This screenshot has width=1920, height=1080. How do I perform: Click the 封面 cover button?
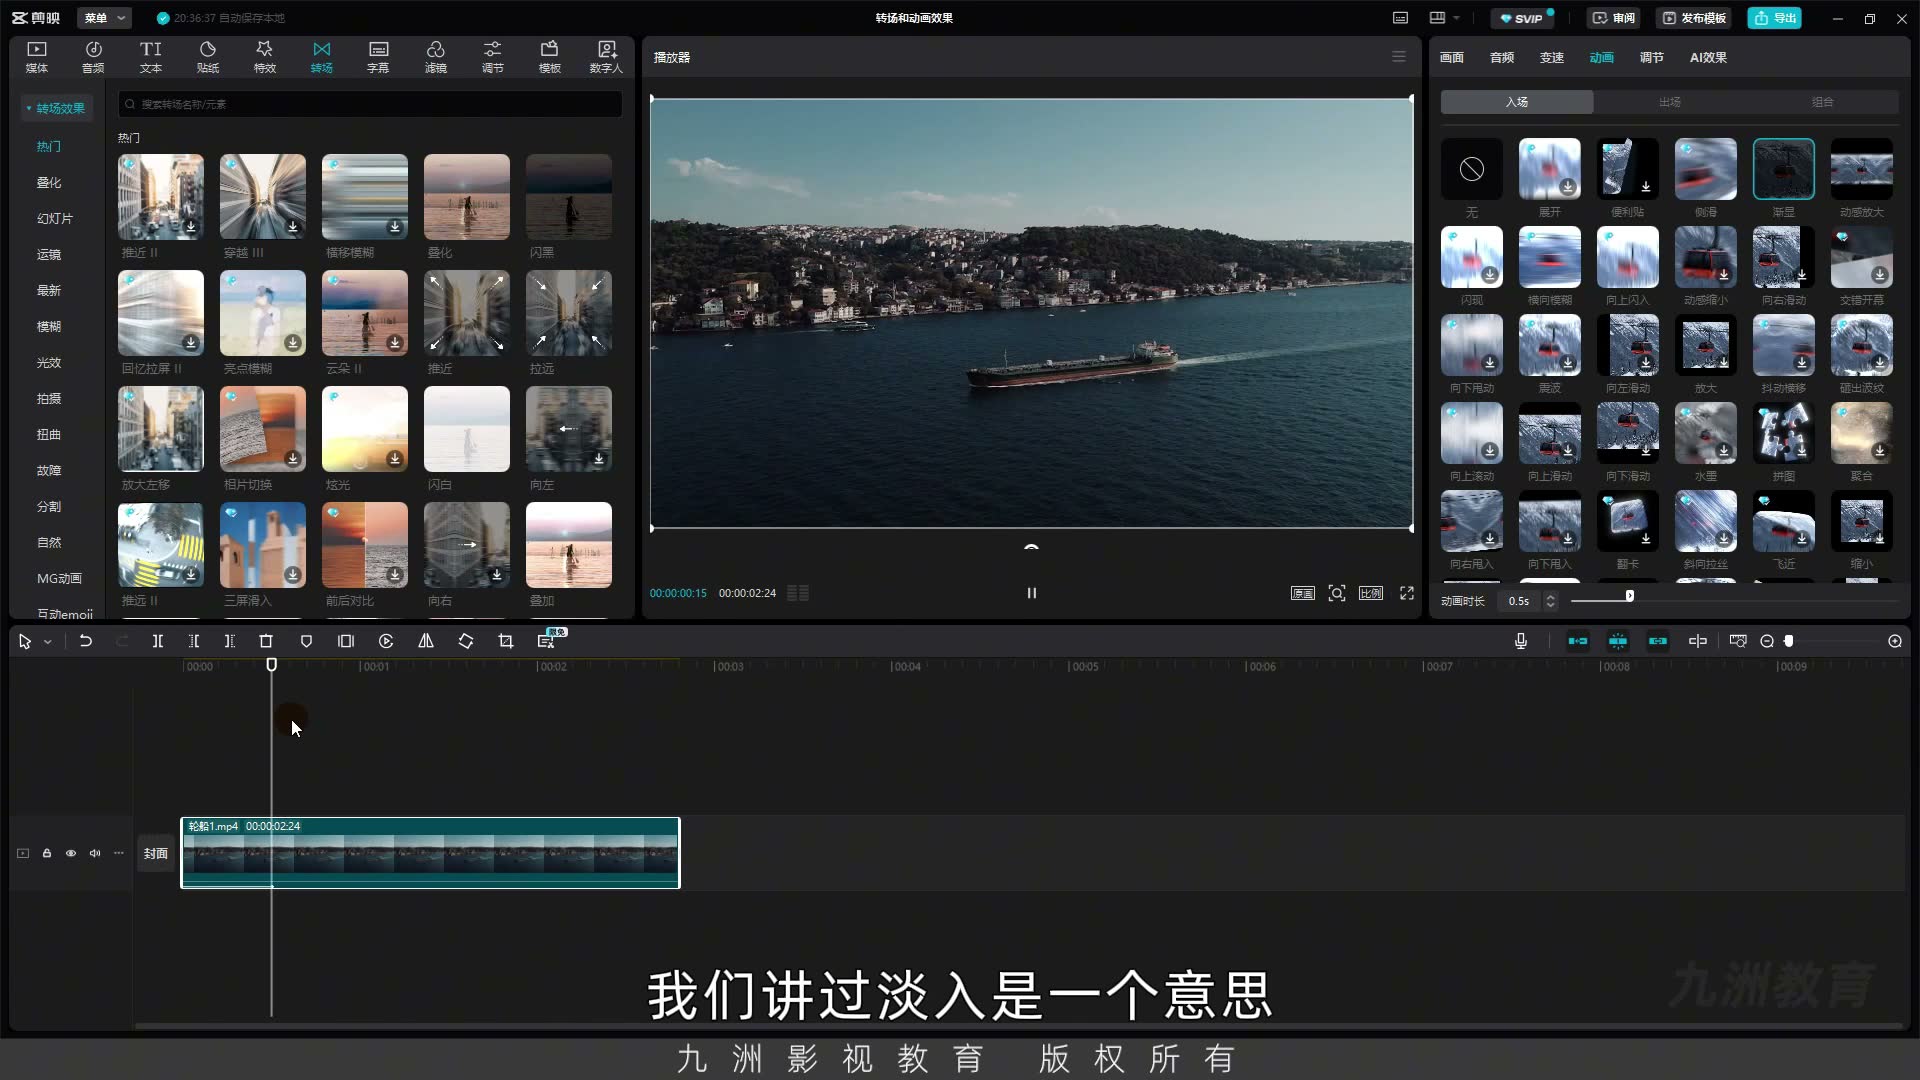pos(155,853)
